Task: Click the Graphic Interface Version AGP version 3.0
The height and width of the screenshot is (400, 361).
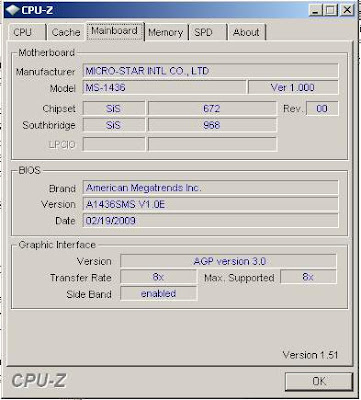Action: (228, 261)
